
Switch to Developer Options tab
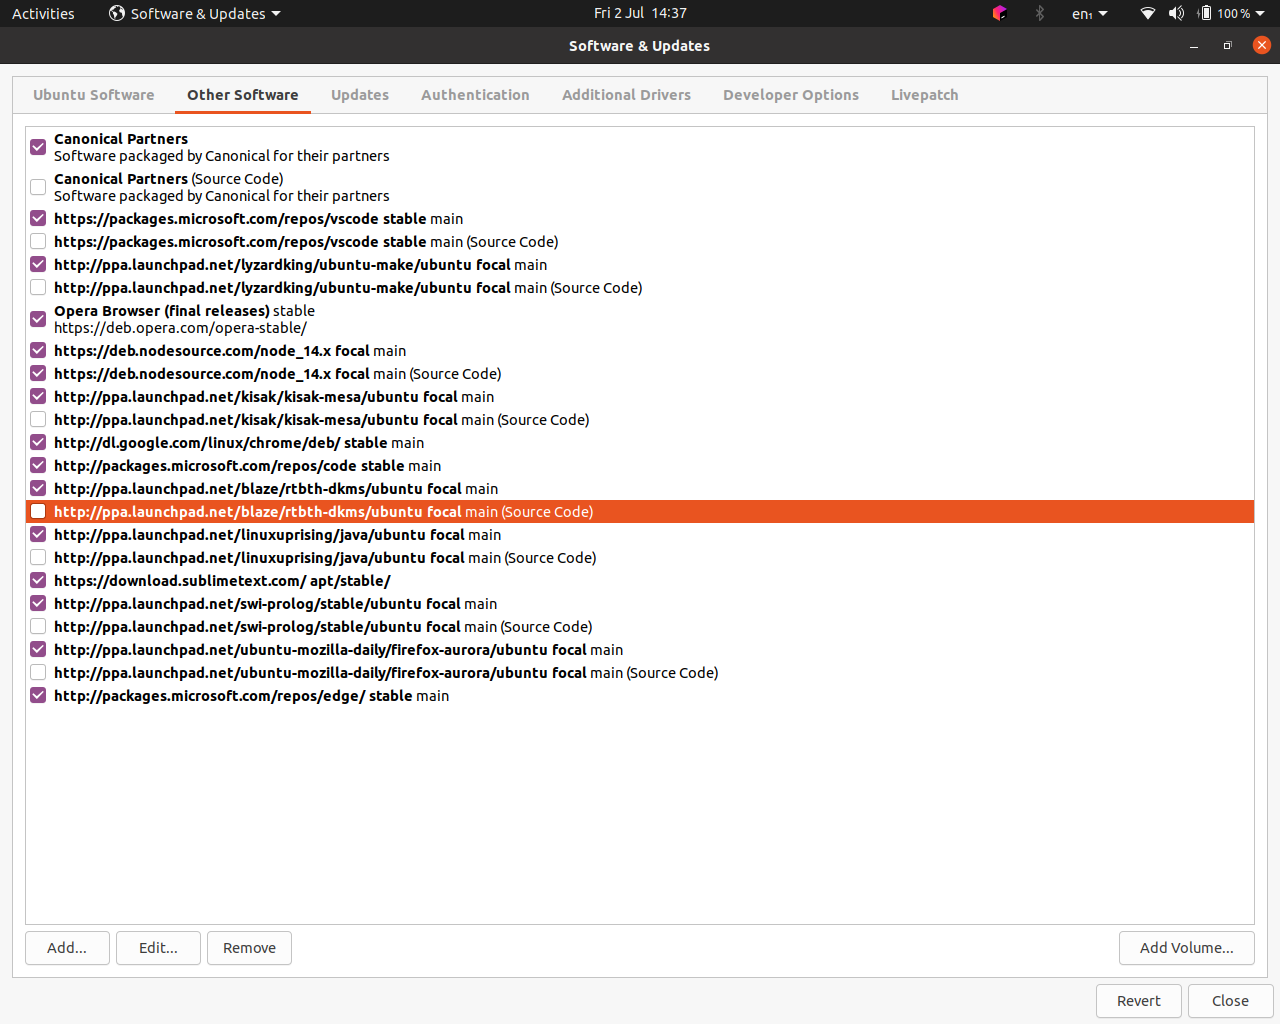coord(791,95)
